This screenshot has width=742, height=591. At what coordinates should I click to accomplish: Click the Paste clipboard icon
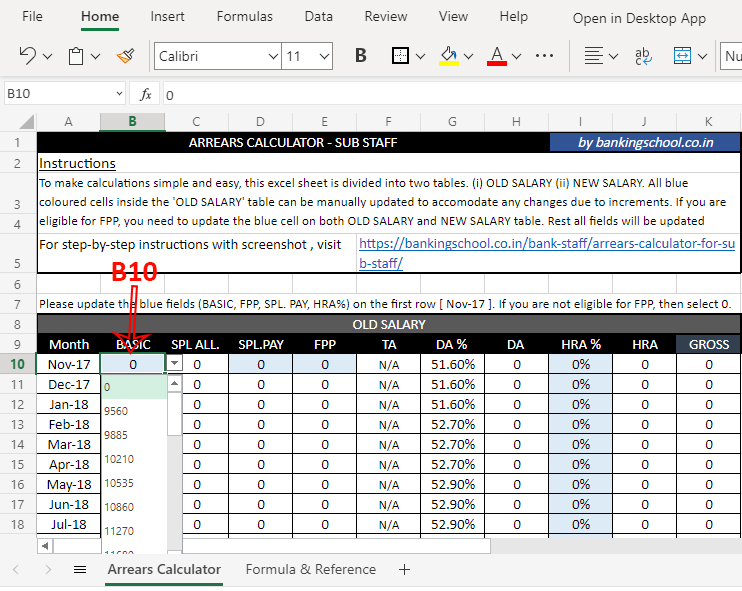[x=76, y=56]
